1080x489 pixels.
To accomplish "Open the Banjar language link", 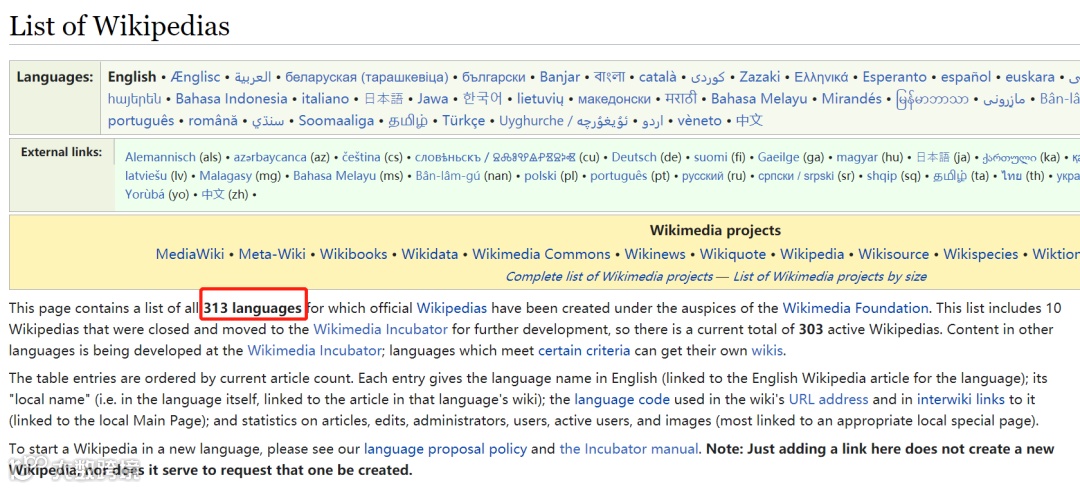I will point(560,77).
